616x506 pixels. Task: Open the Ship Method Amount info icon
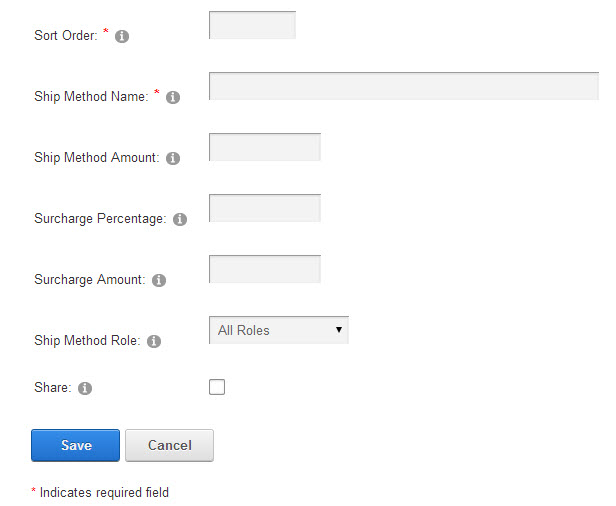point(173,158)
